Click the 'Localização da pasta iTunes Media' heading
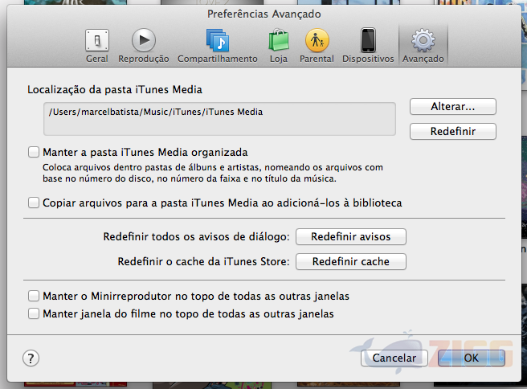527x389 pixels. pyautogui.click(x=115, y=90)
